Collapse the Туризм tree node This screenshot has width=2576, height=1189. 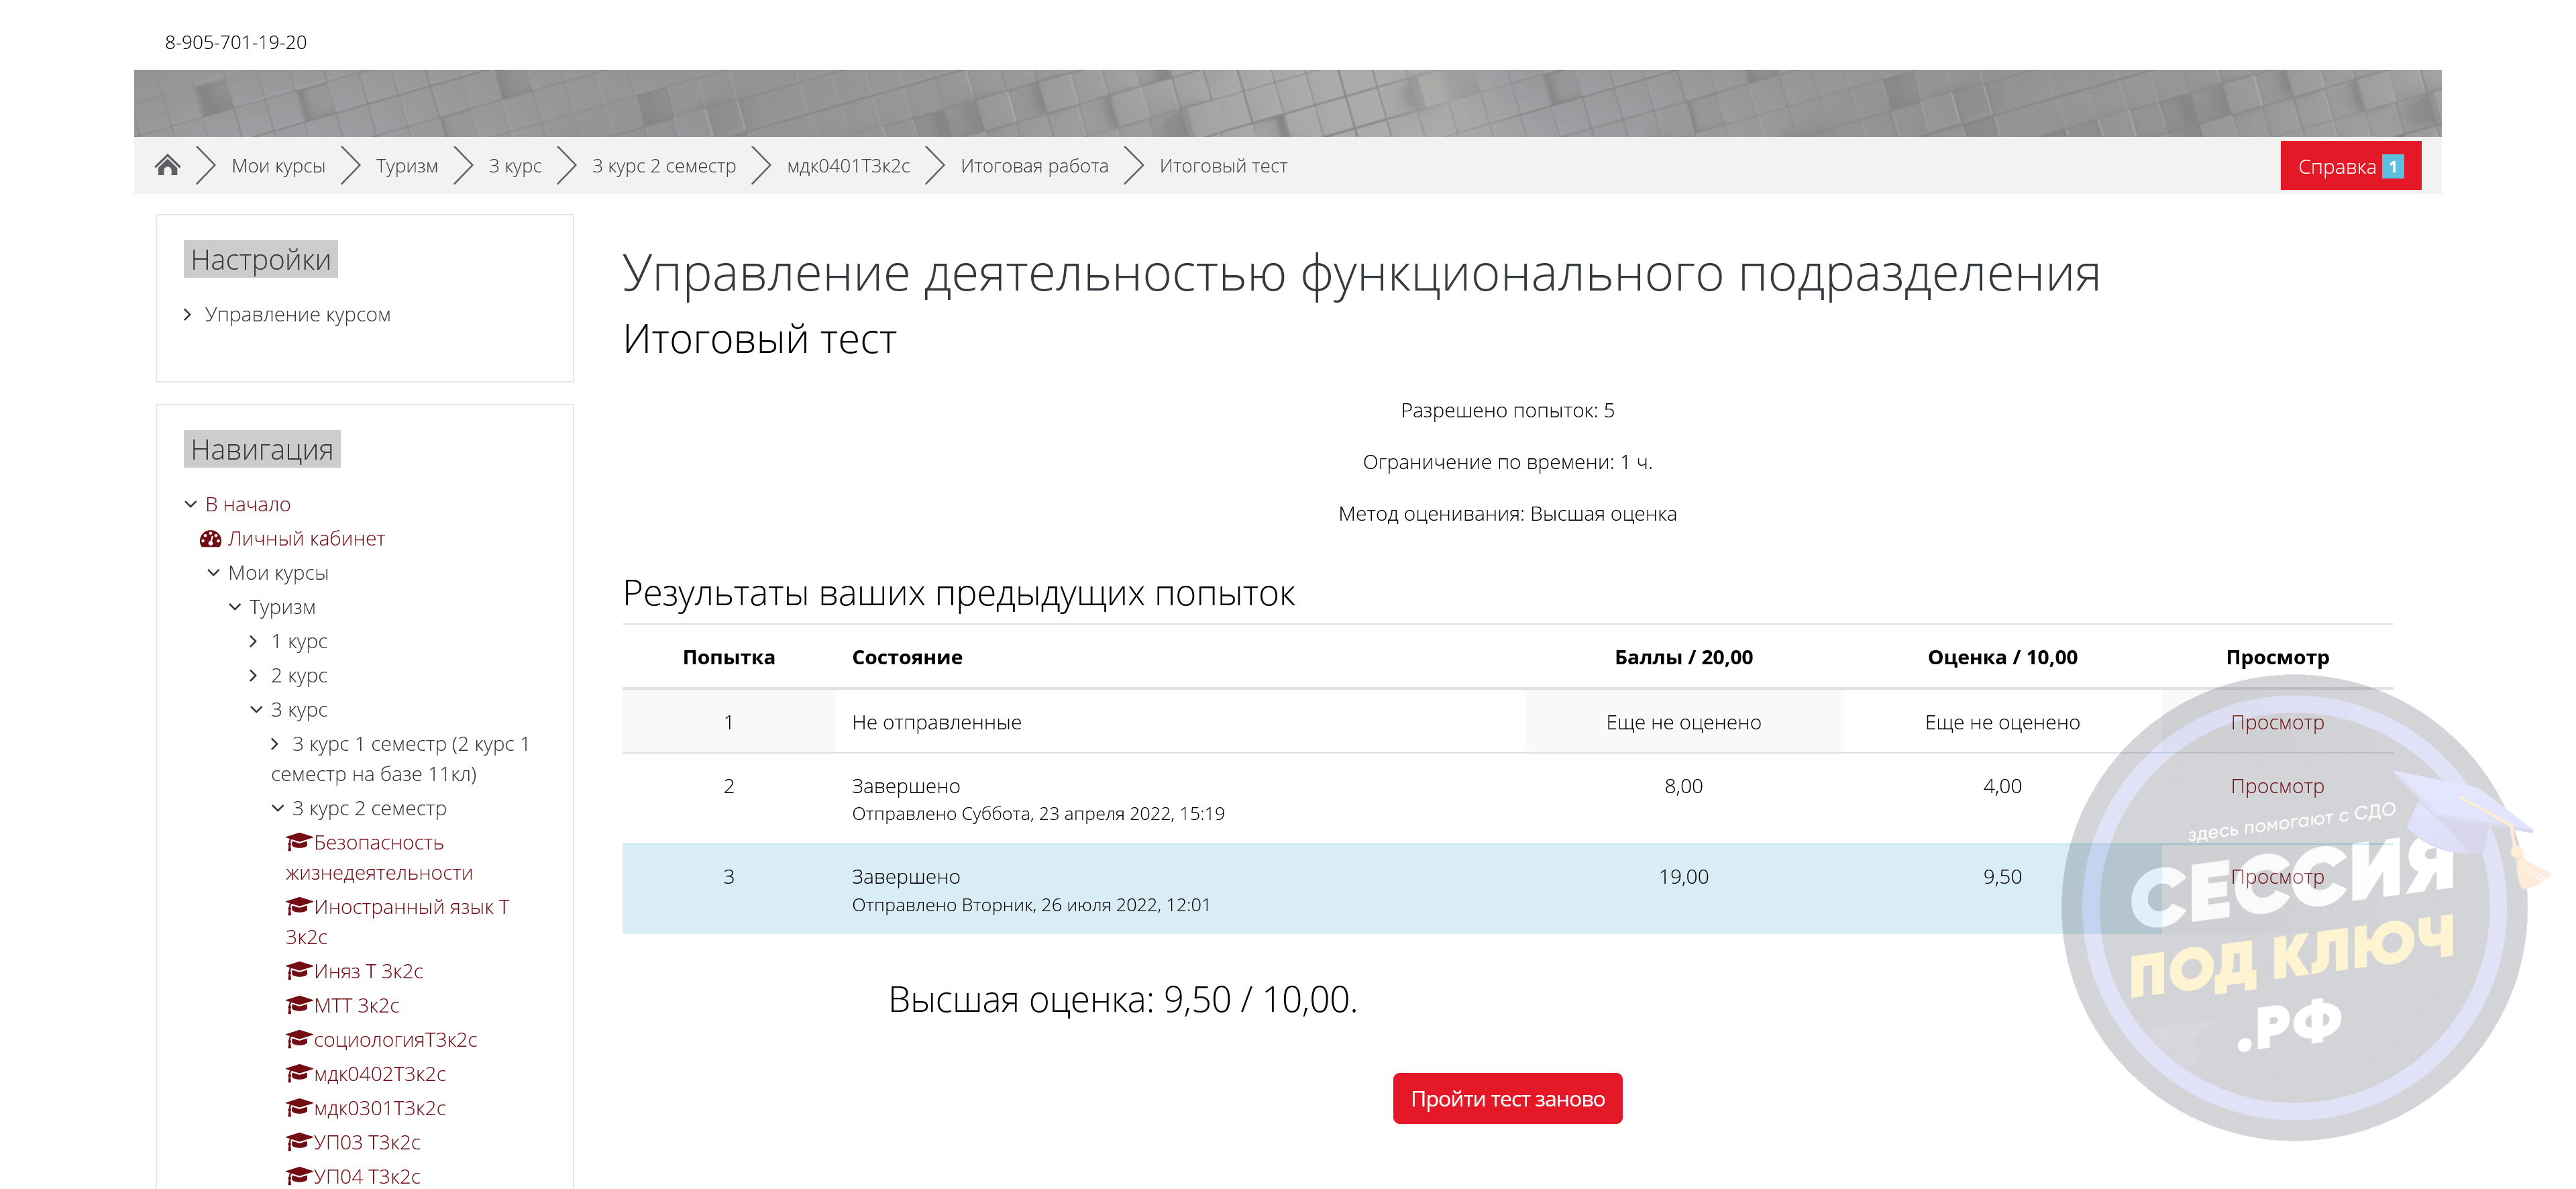(234, 607)
